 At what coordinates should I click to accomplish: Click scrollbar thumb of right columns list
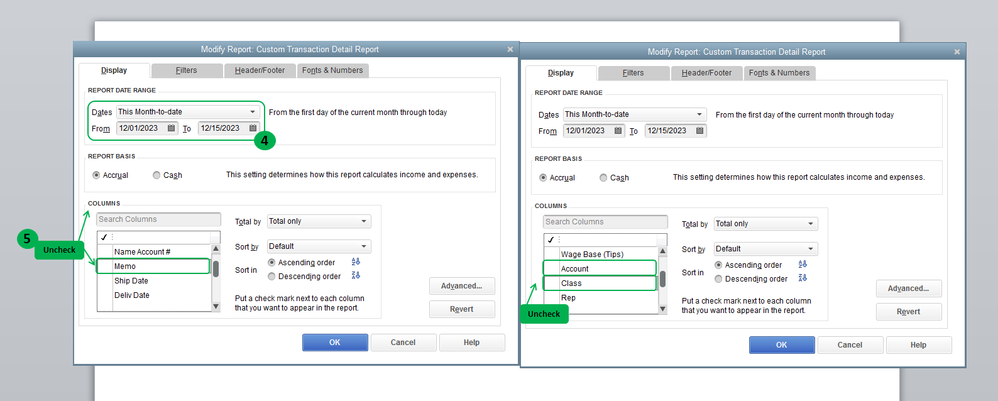click(663, 279)
